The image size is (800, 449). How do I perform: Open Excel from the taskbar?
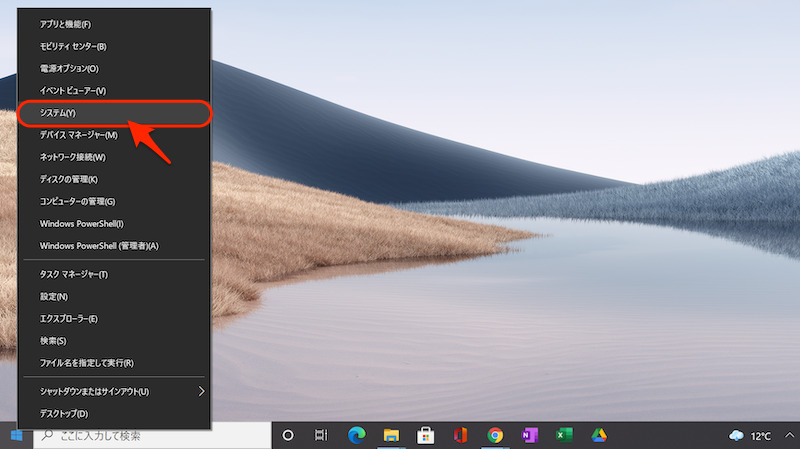(x=564, y=436)
